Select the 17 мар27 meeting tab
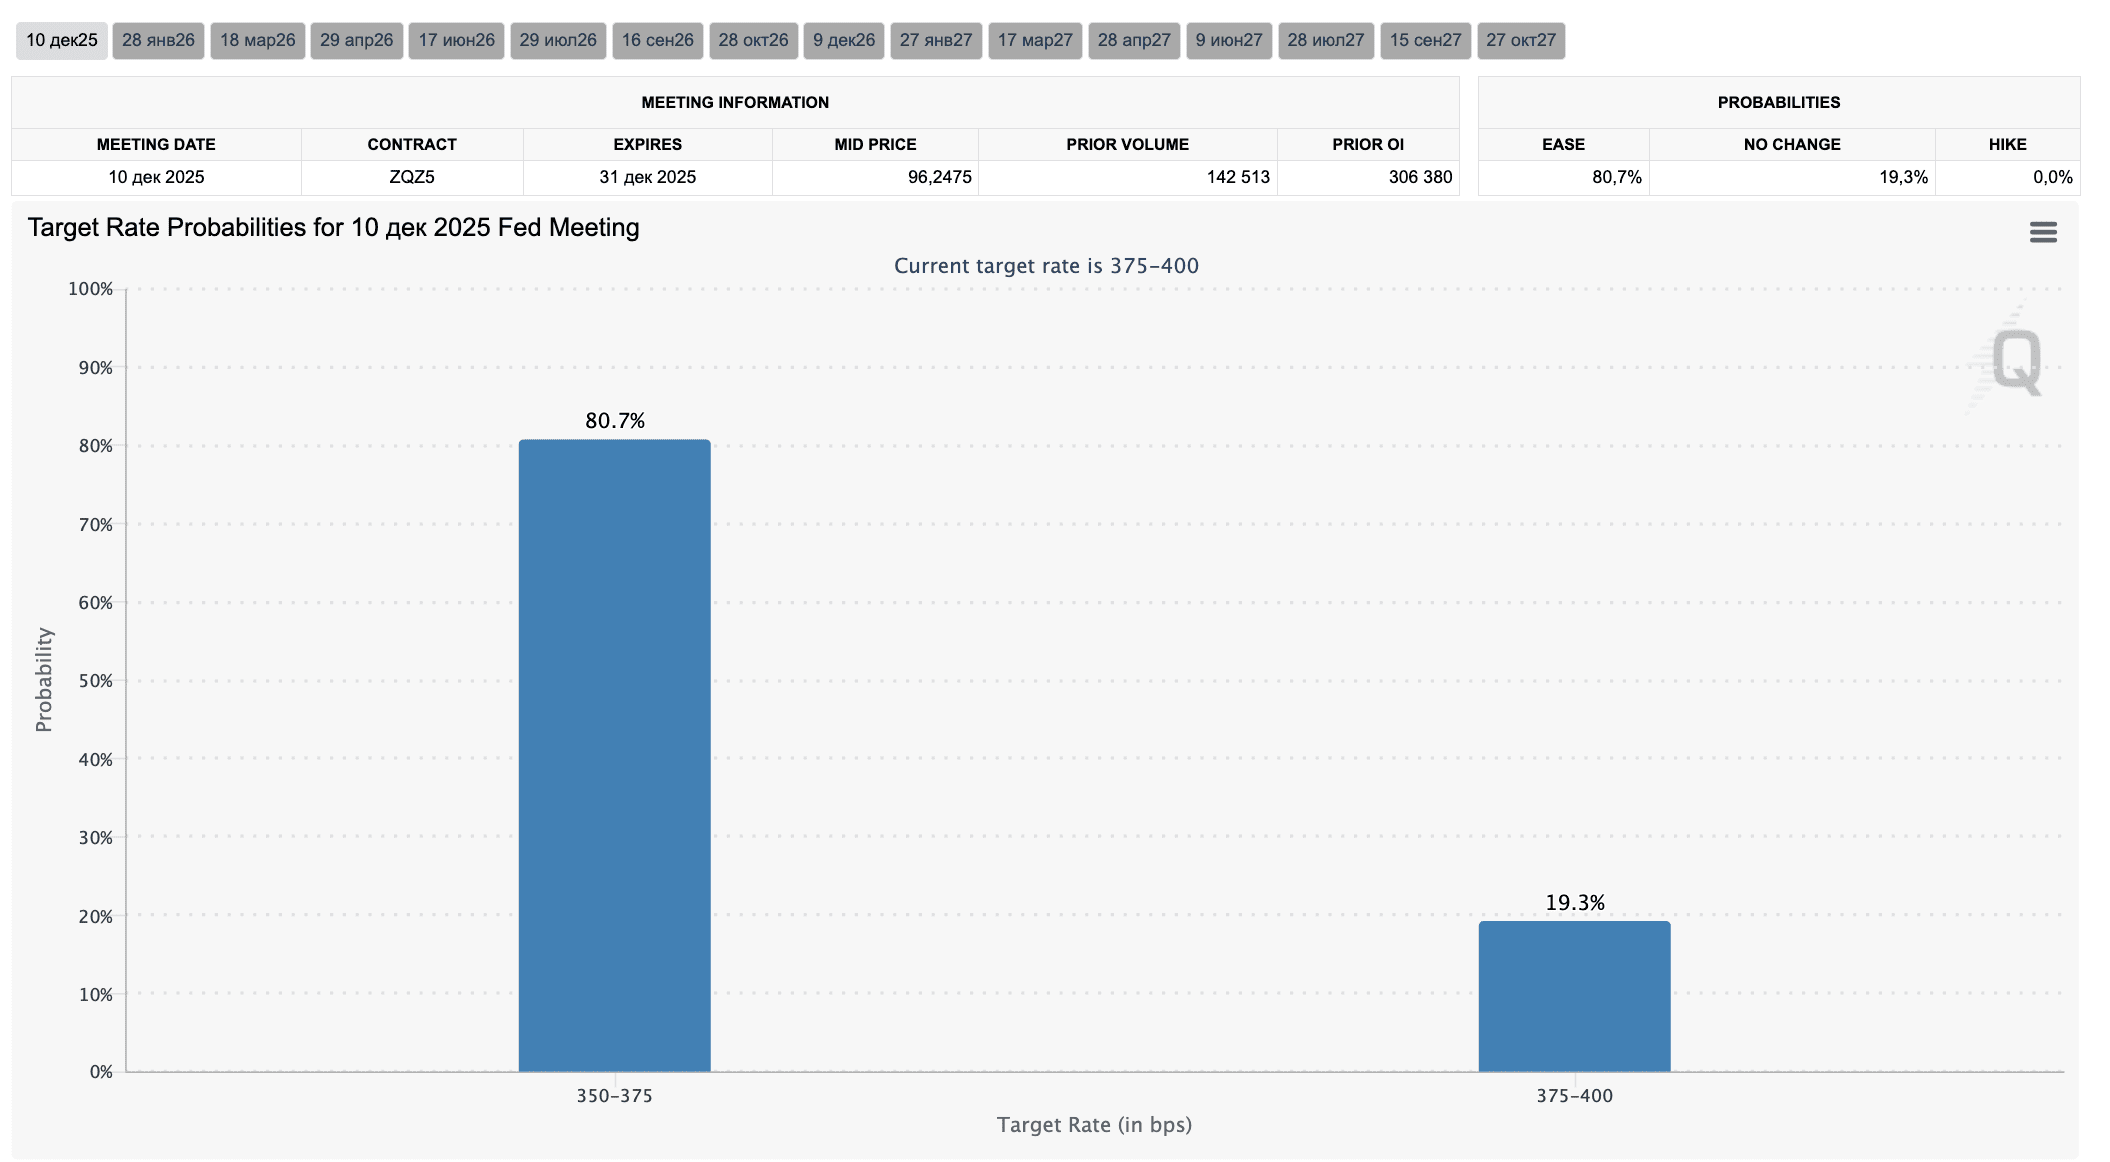This screenshot has width=2110, height=1162. click(x=1035, y=41)
